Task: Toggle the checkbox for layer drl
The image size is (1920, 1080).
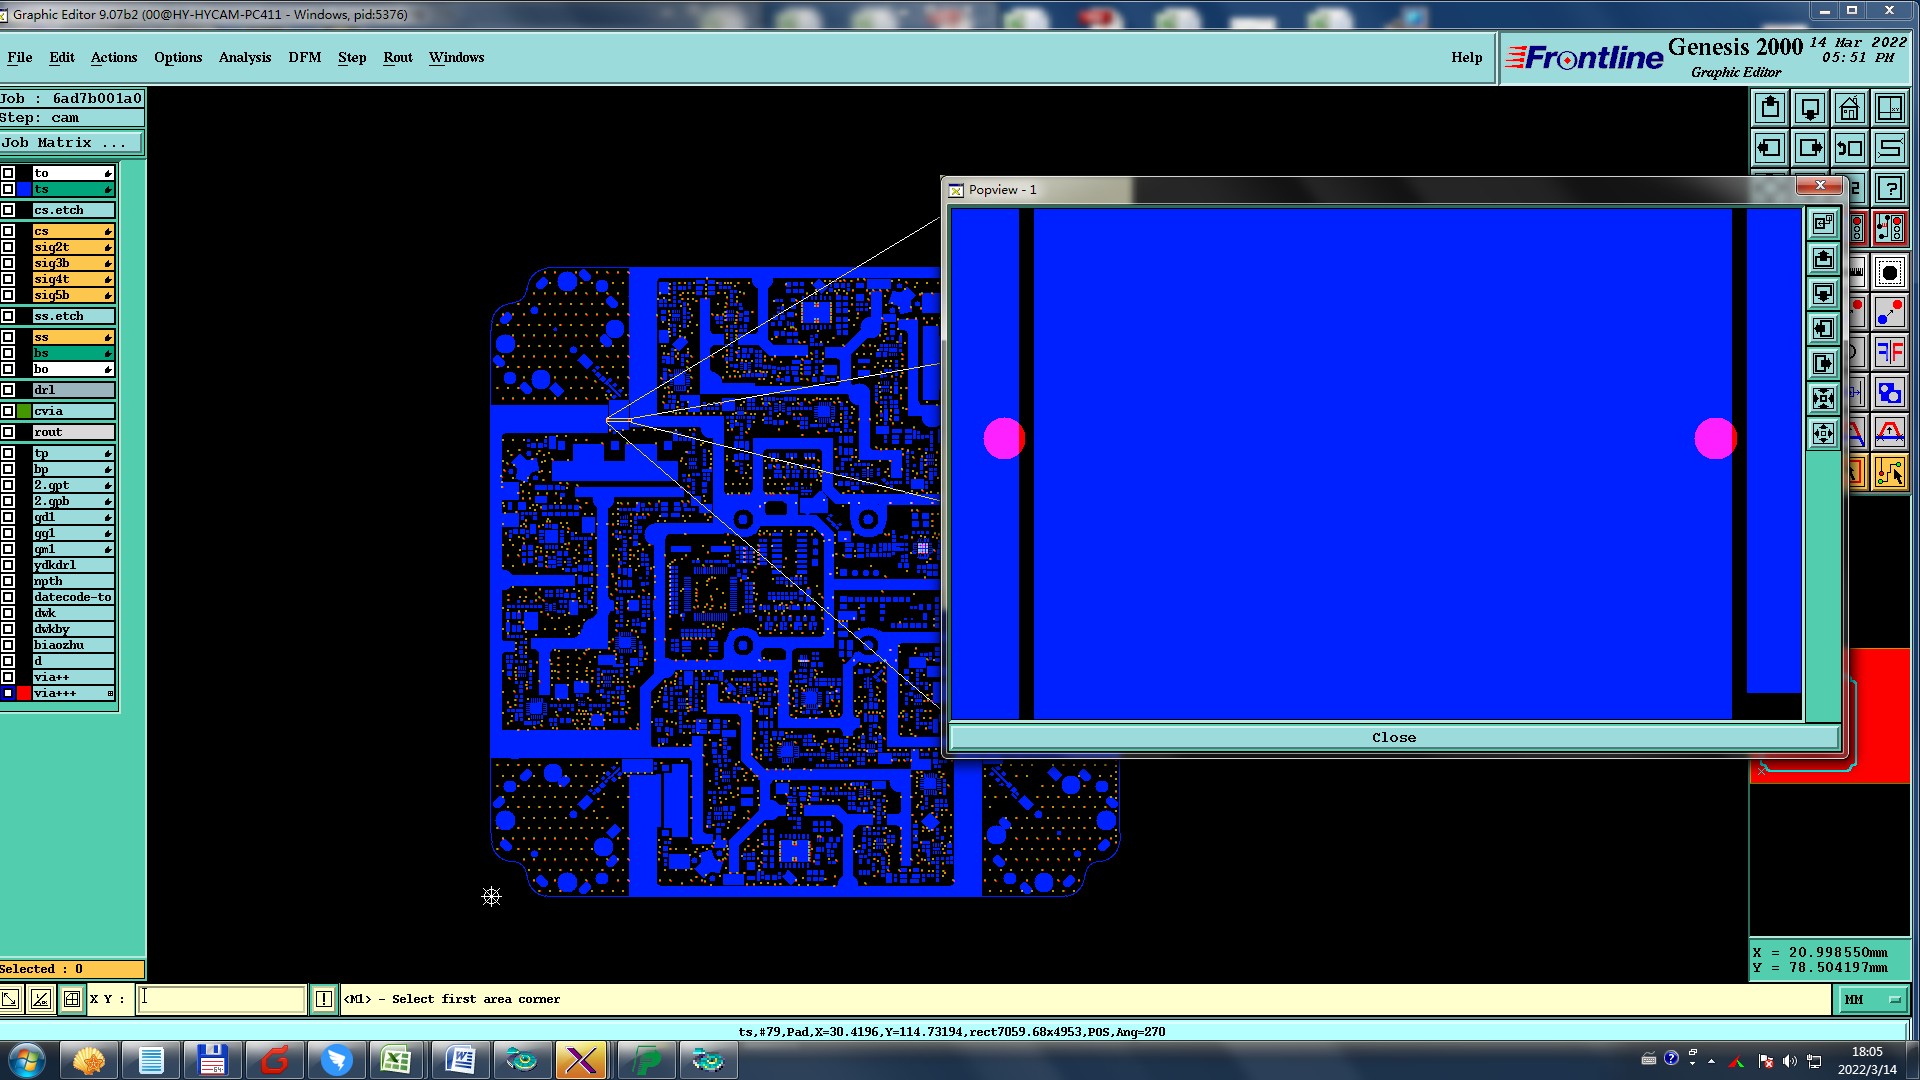Action: 8,390
